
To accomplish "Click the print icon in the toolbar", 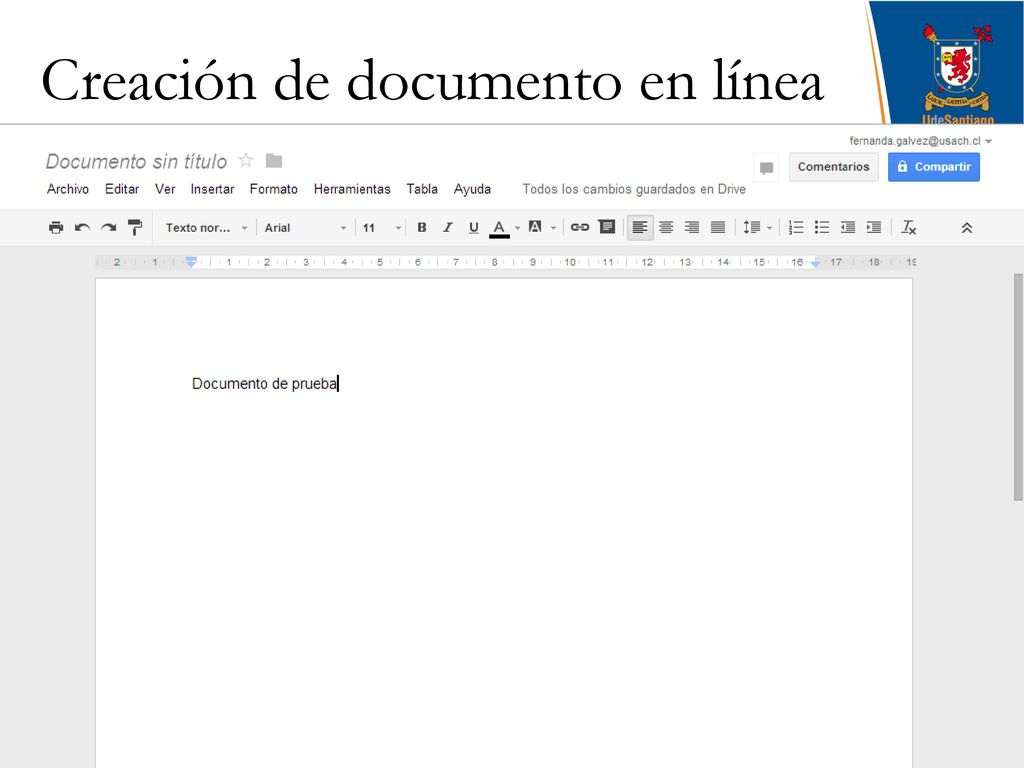I will [56, 227].
